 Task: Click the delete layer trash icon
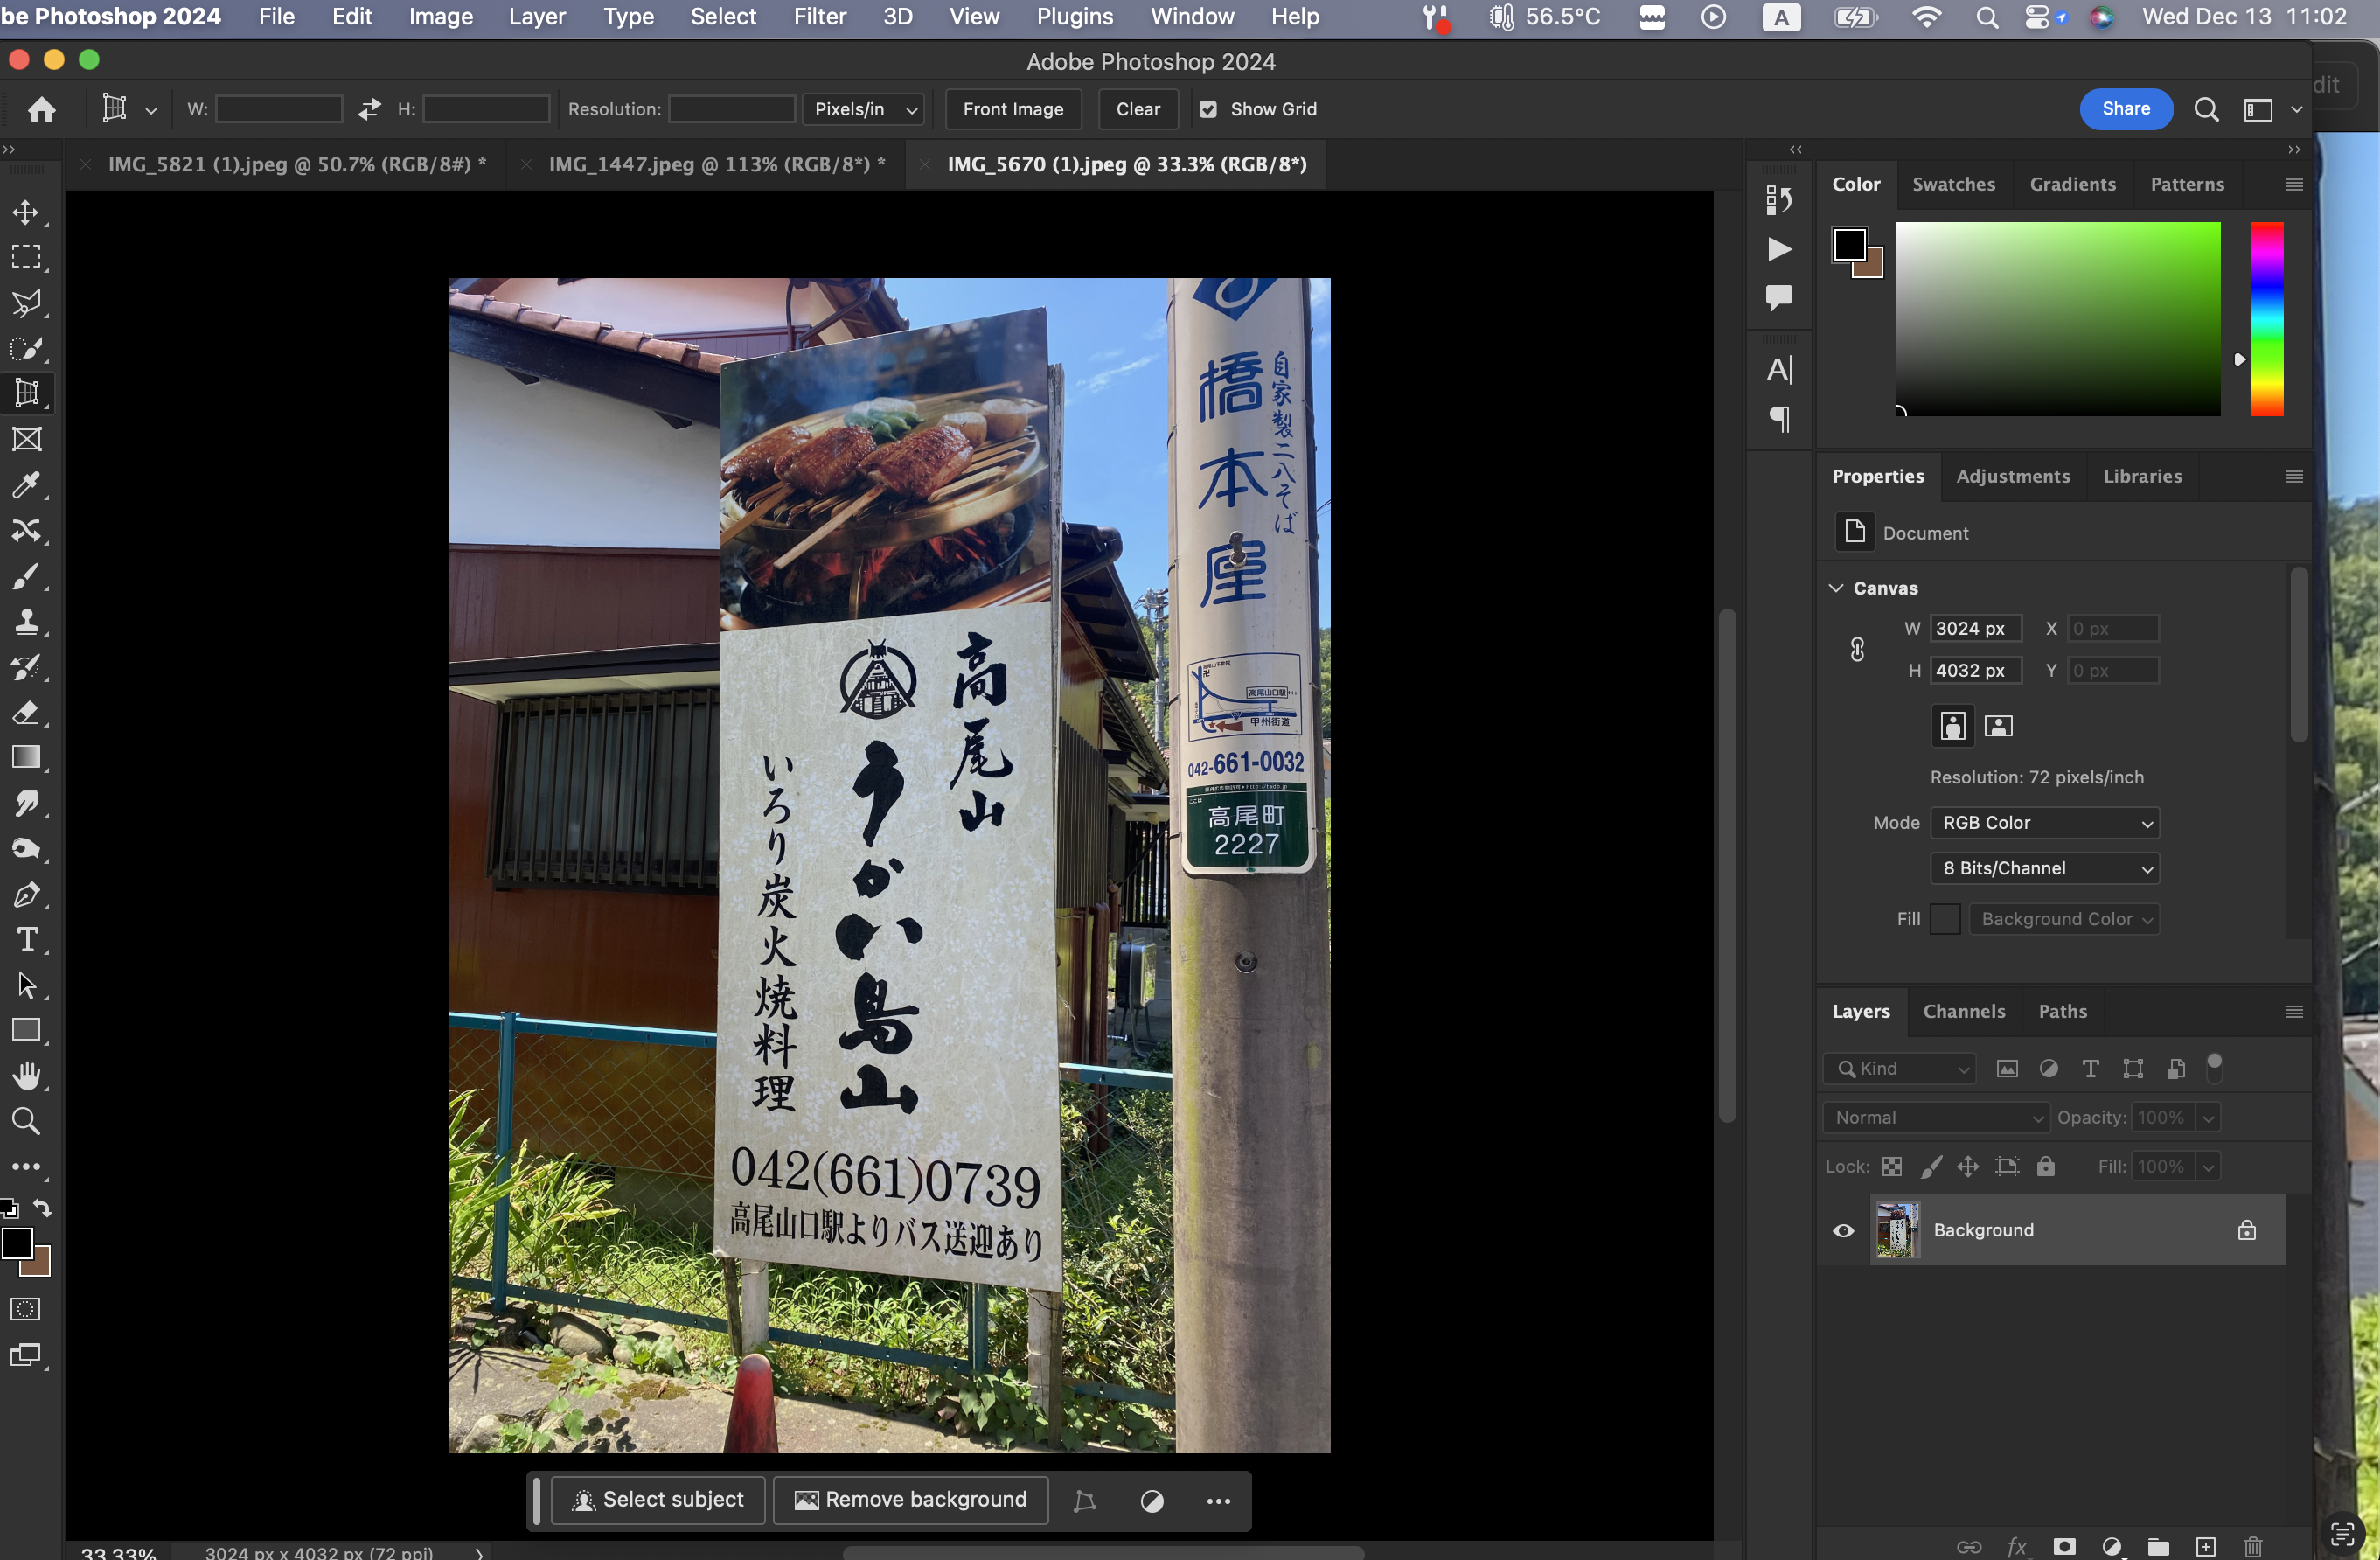click(x=2253, y=1546)
